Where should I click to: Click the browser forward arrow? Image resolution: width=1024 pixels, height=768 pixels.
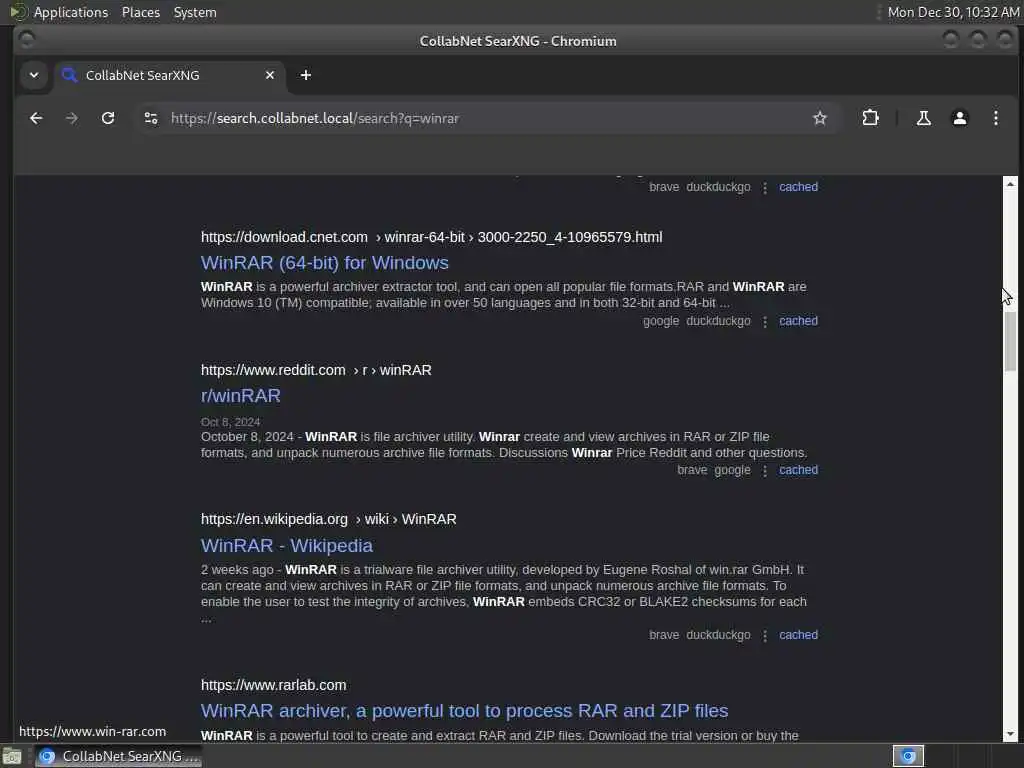pyautogui.click(x=72, y=118)
